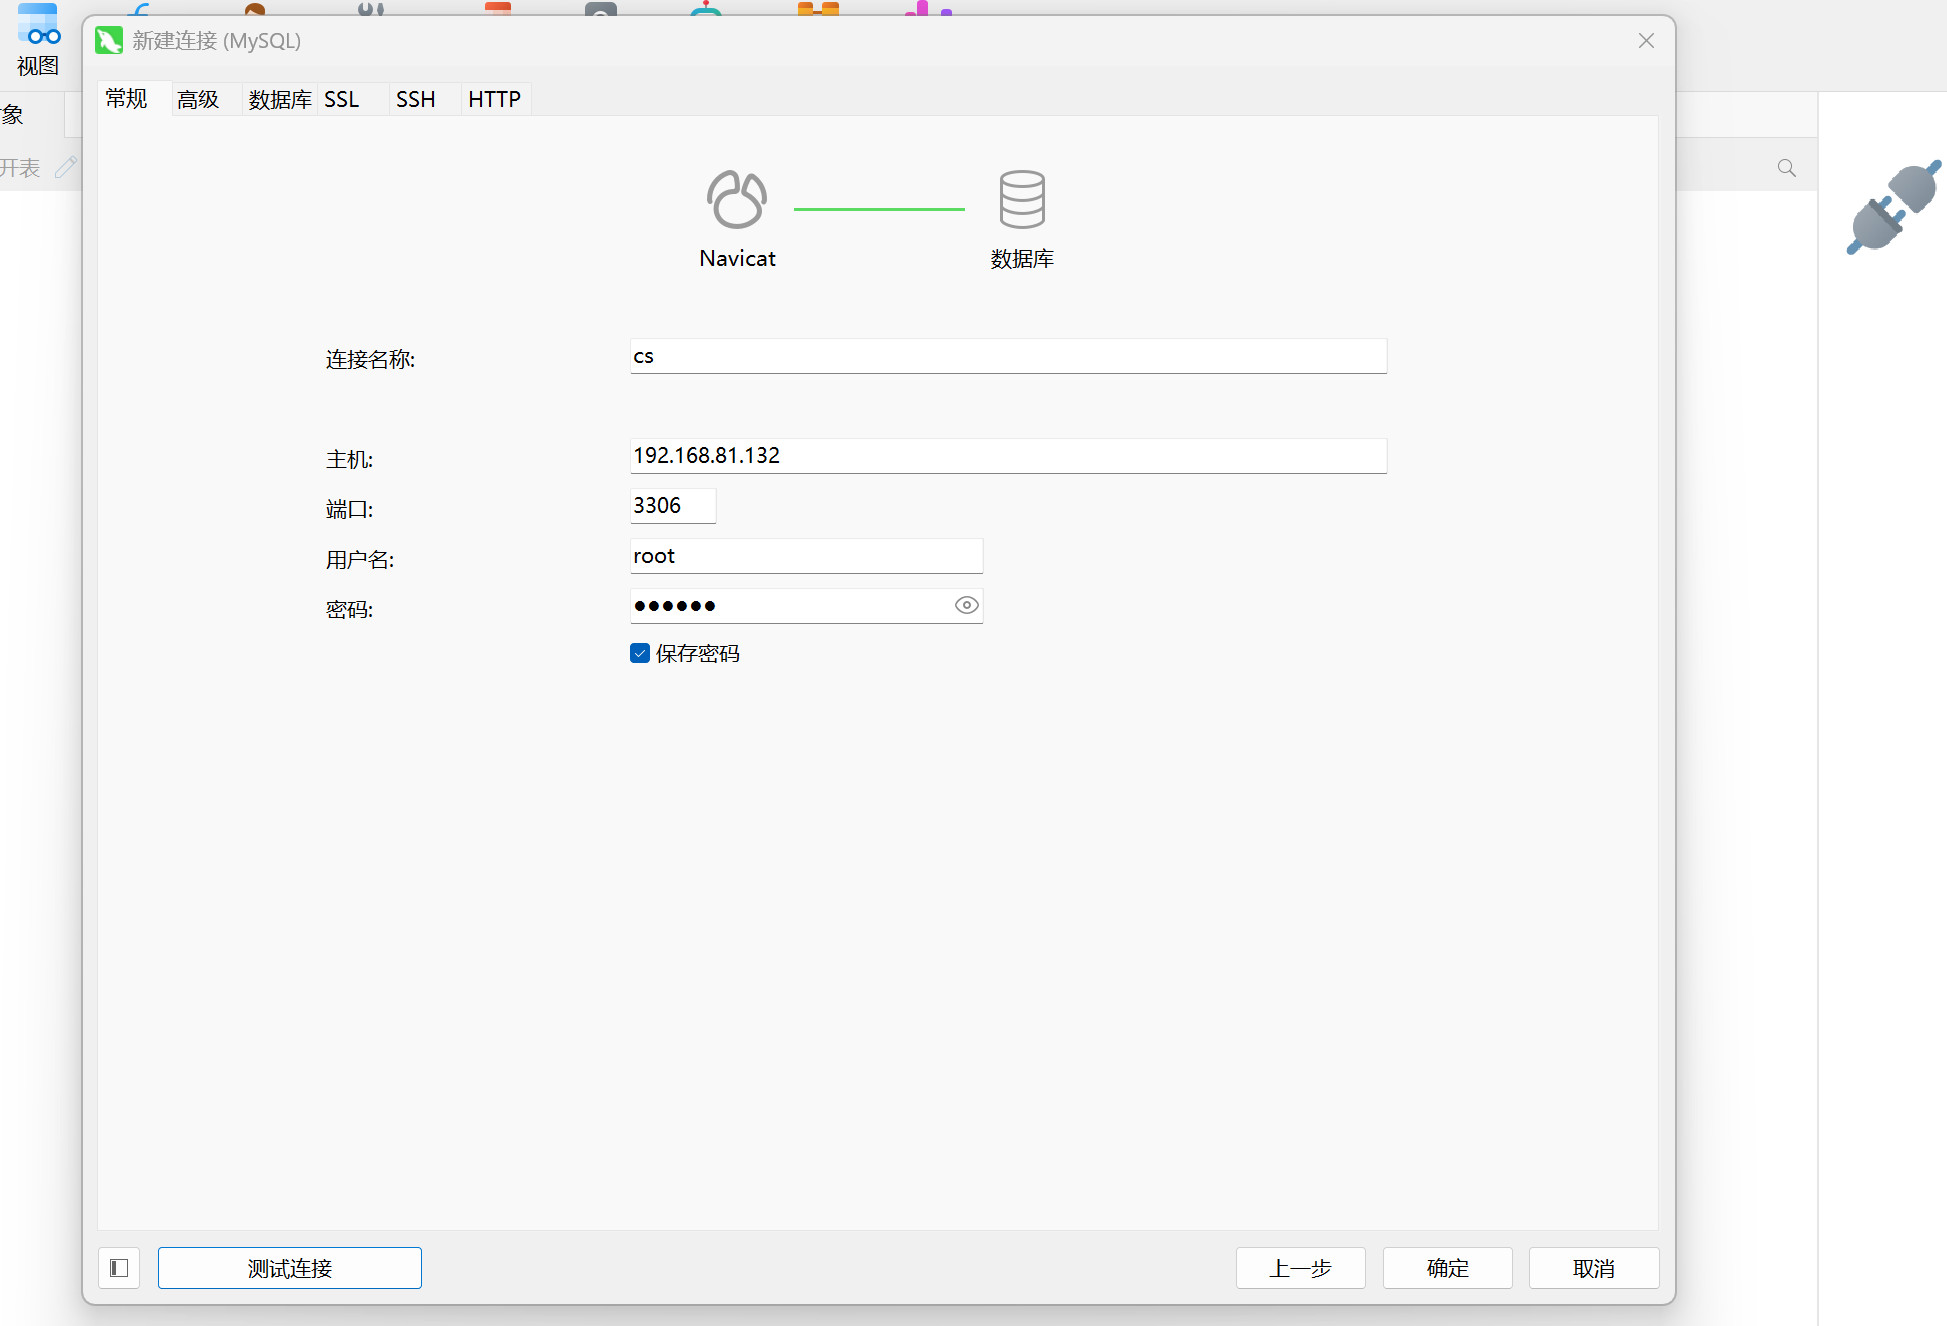Click the 端口 port field
The width and height of the screenshot is (1947, 1326).
(x=672, y=506)
